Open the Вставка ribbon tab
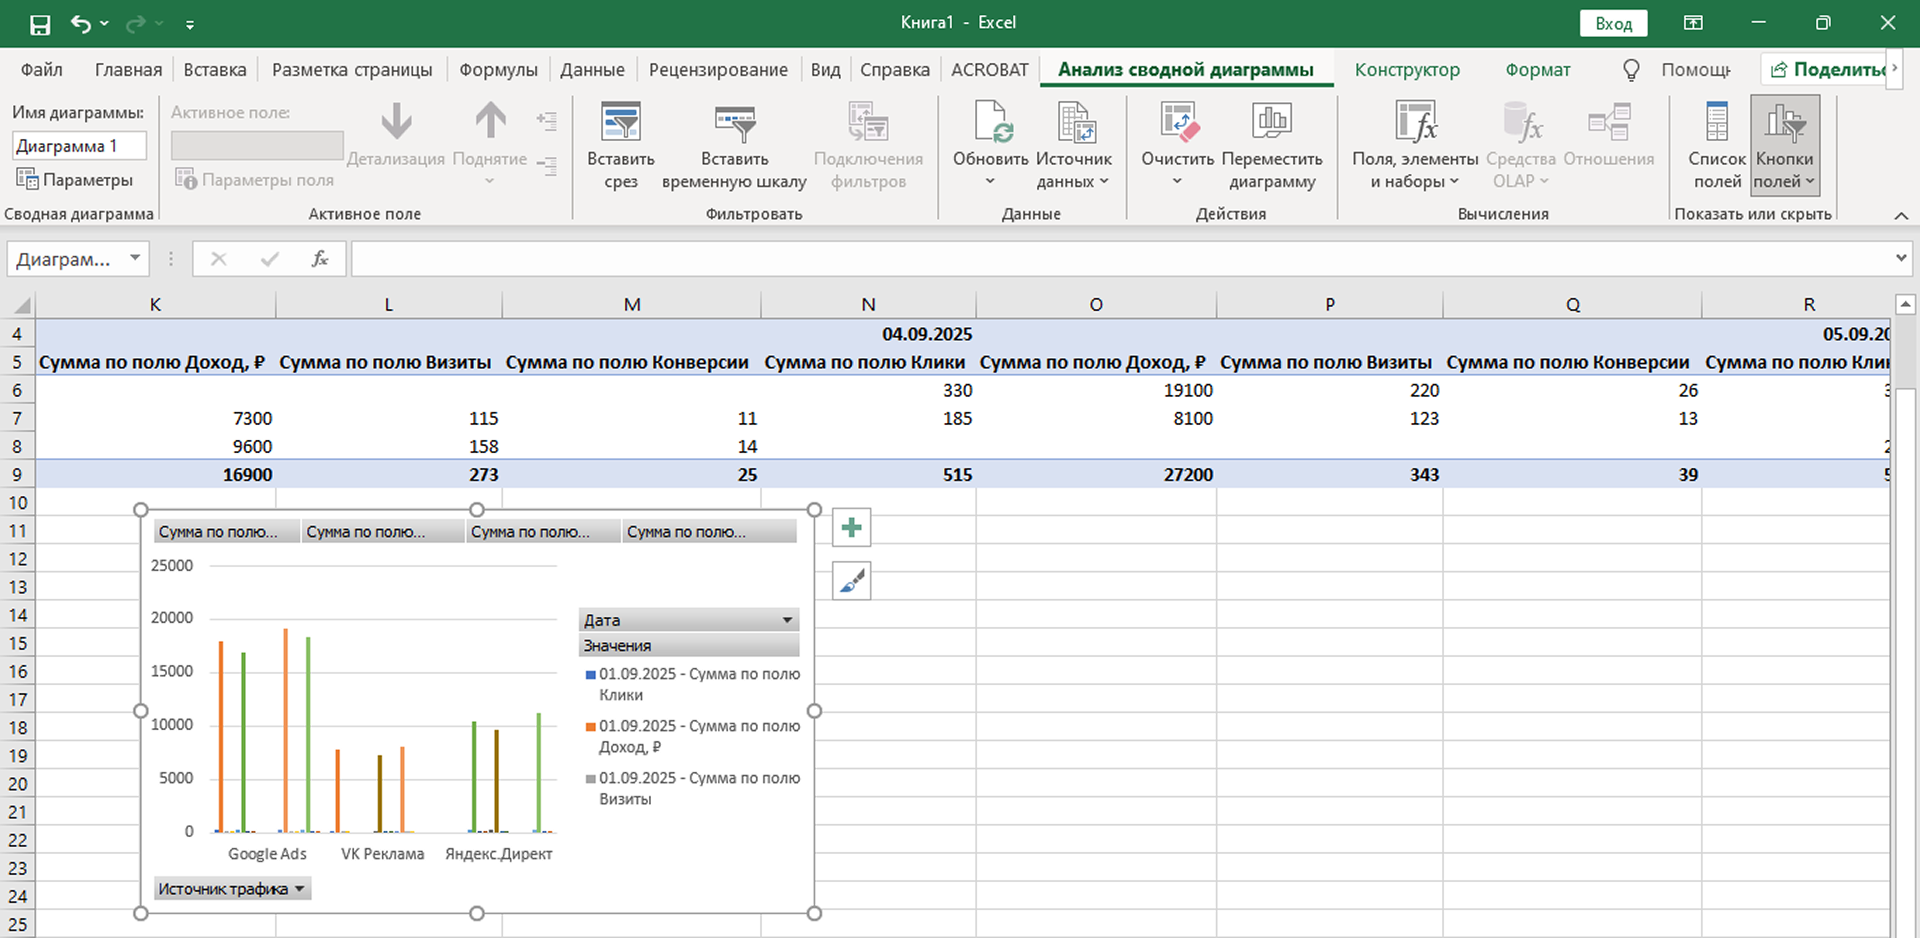This screenshot has width=1920, height=938. pyautogui.click(x=215, y=70)
